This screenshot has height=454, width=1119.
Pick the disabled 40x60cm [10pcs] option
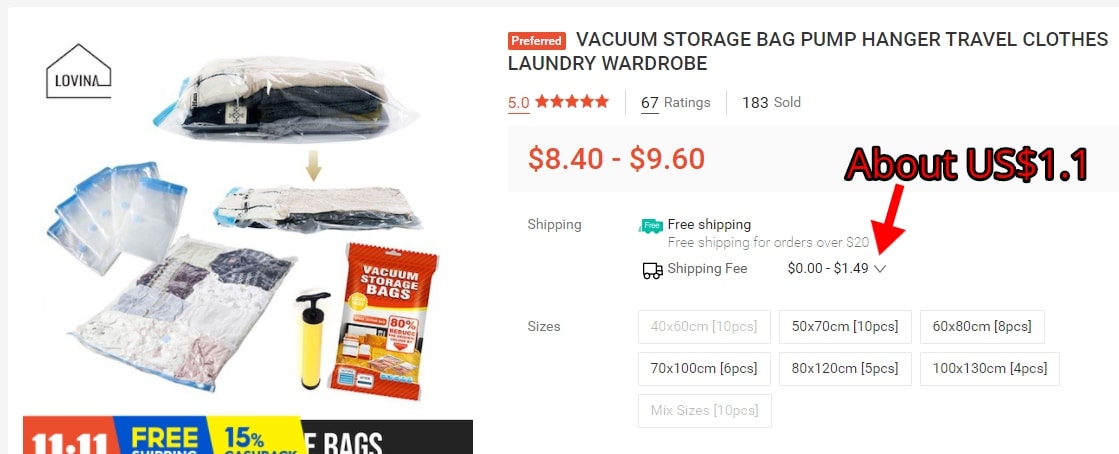click(x=704, y=327)
